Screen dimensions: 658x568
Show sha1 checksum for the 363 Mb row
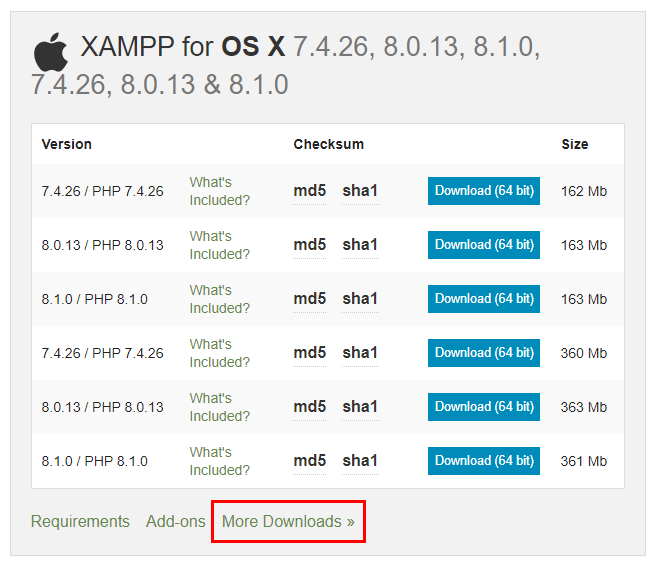coord(360,407)
